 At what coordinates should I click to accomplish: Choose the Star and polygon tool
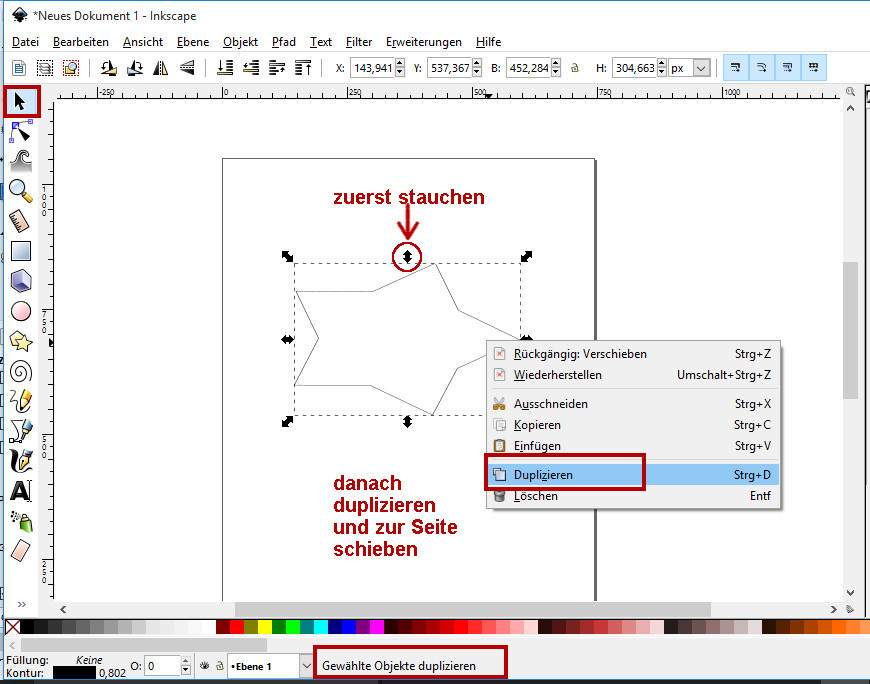click(x=20, y=341)
